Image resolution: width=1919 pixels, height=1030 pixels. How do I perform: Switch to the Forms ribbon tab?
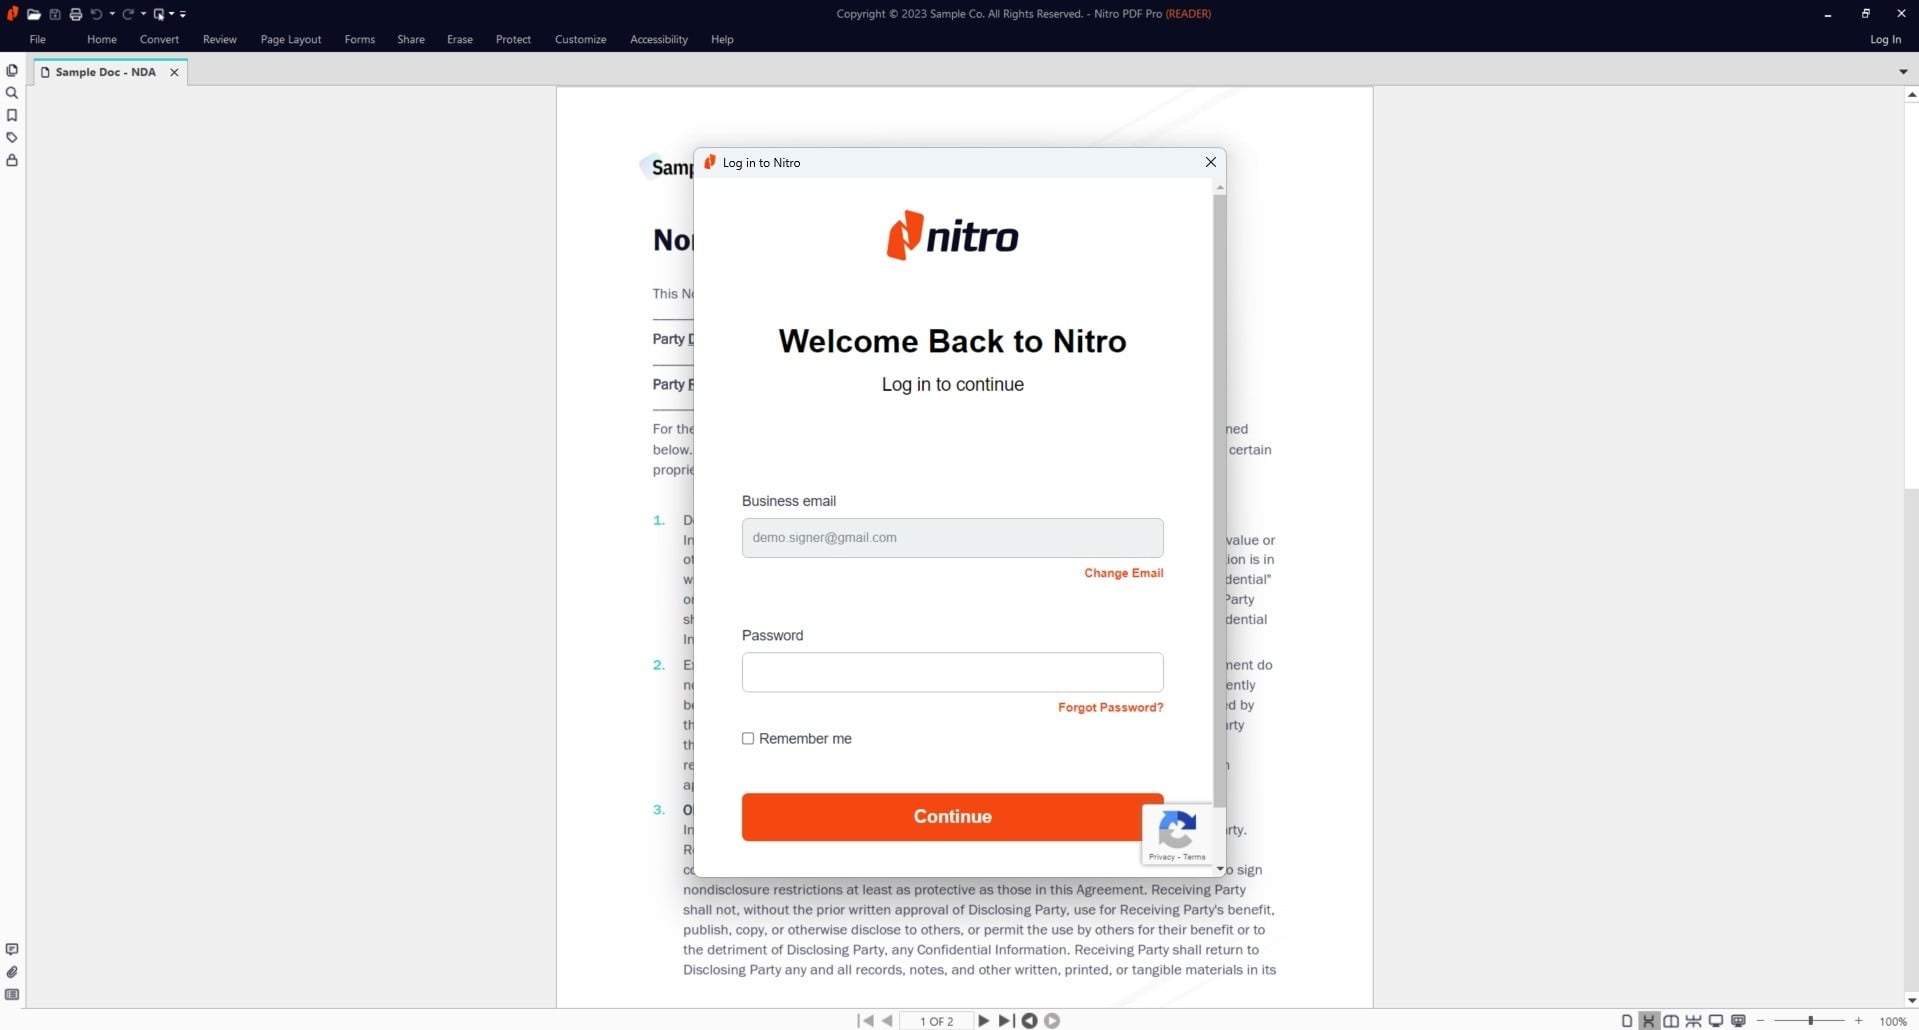[360, 39]
